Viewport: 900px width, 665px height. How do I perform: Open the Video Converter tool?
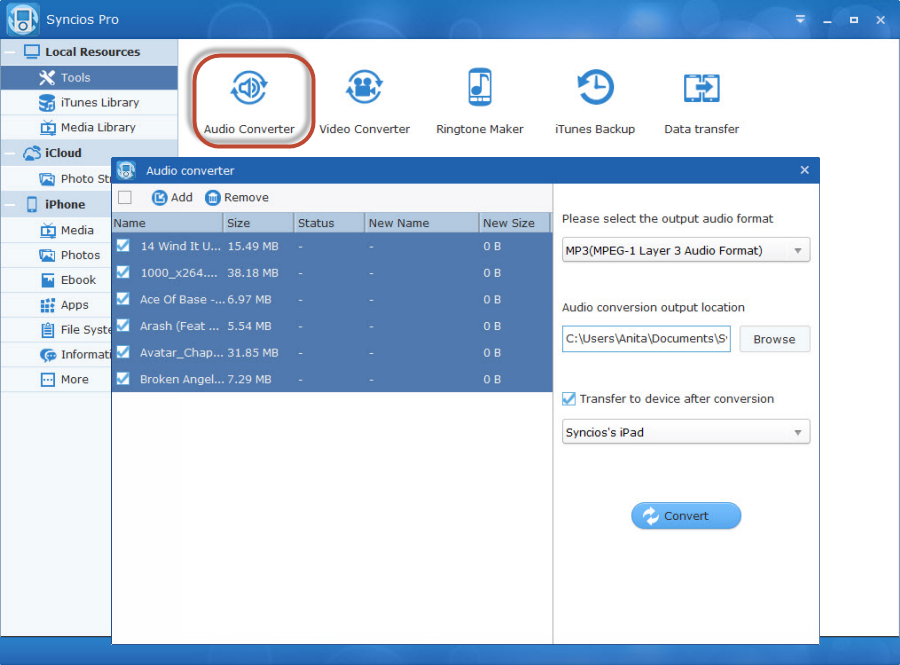[364, 102]
